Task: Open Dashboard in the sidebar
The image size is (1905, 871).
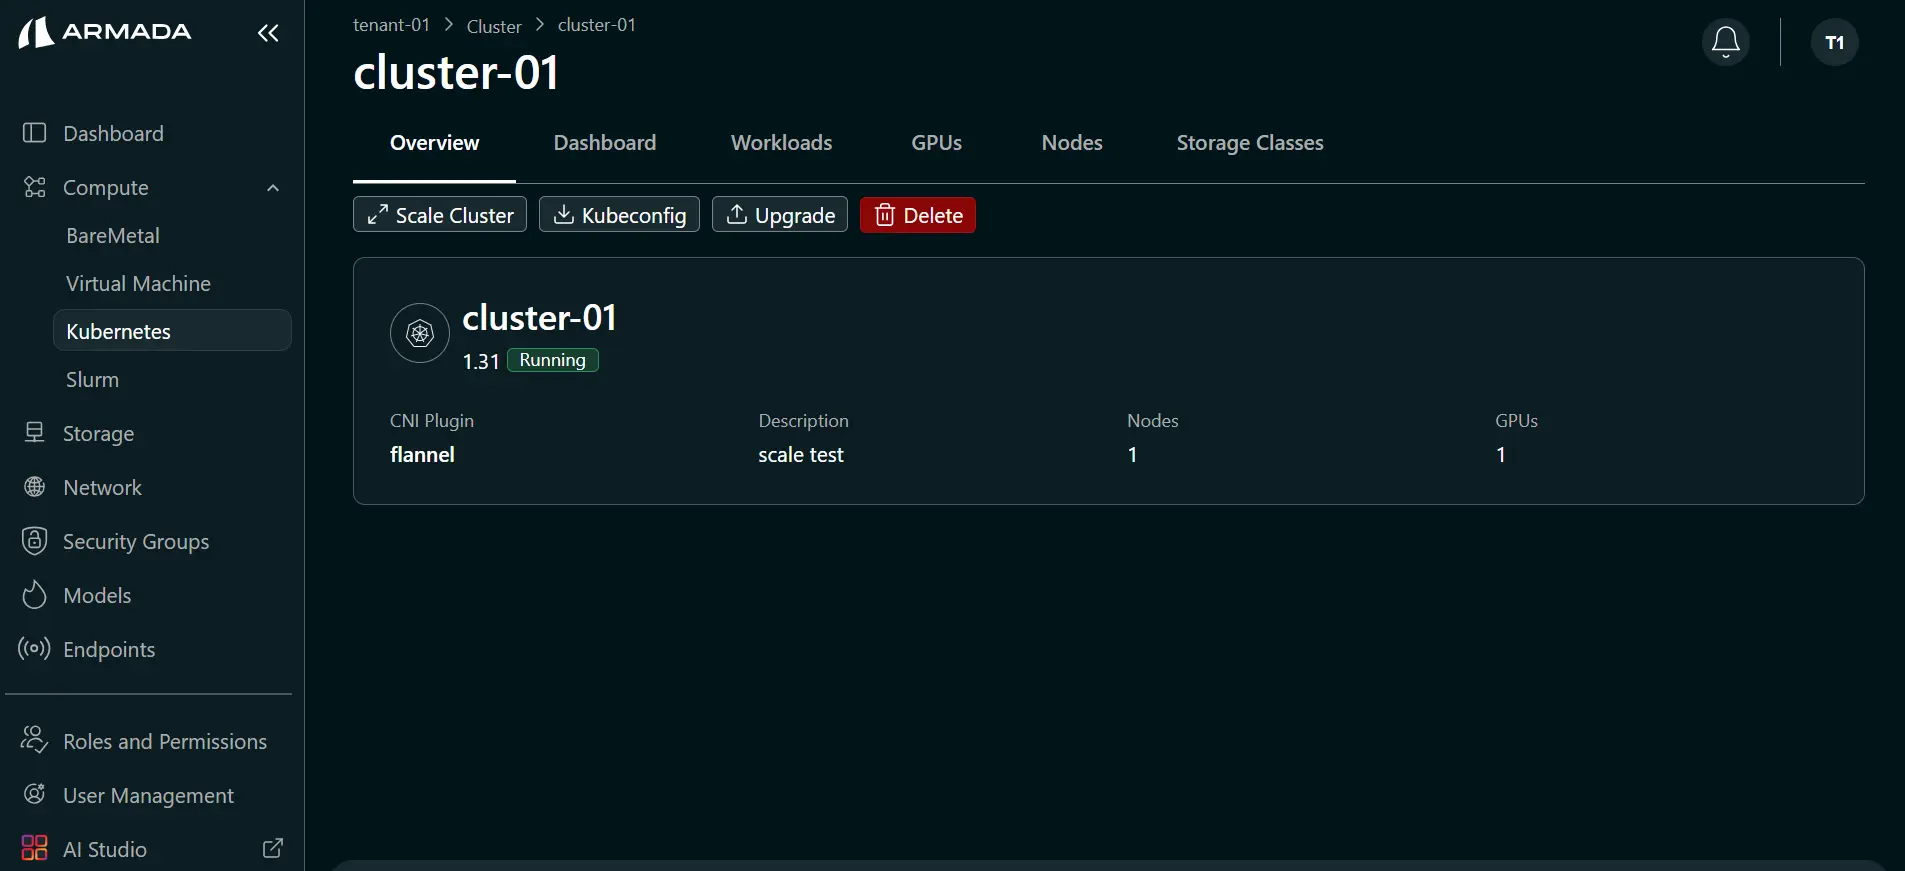Action: coord(113,133)
